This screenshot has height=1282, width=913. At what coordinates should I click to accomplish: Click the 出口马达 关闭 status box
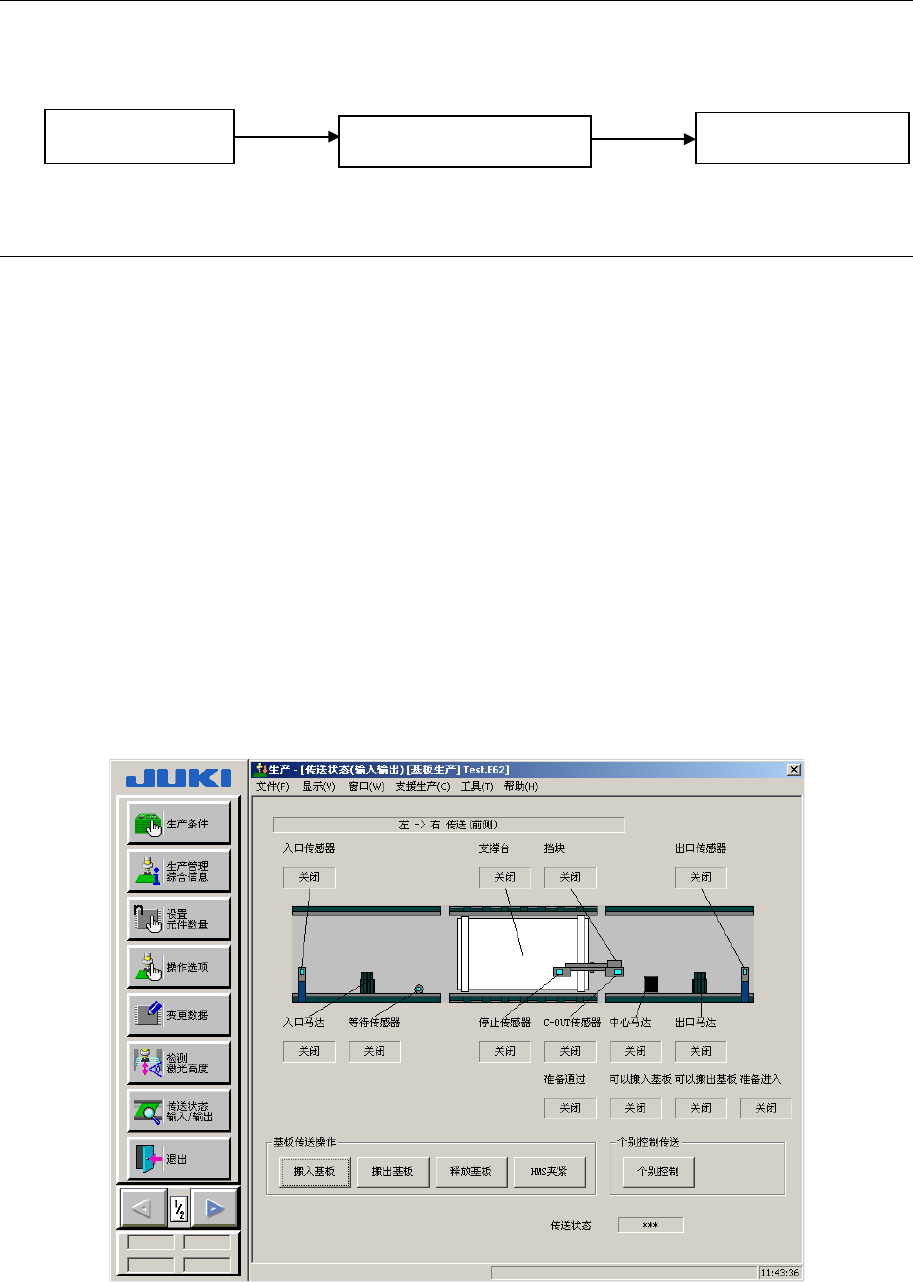tap(701, 1052)
